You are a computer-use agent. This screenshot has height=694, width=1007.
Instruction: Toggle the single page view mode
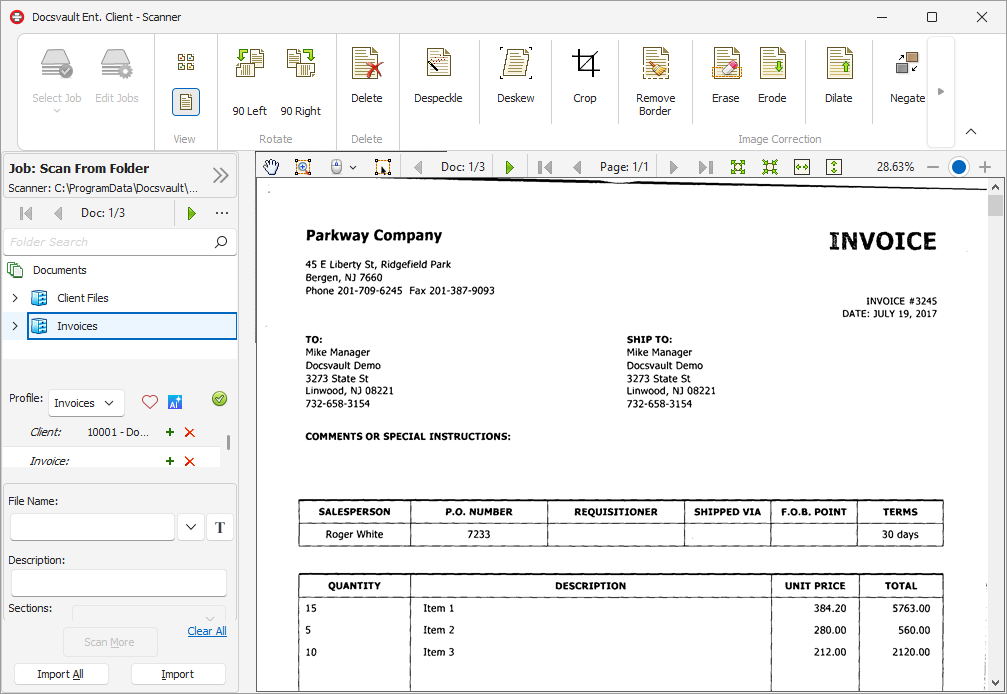[x=186, y=102]
